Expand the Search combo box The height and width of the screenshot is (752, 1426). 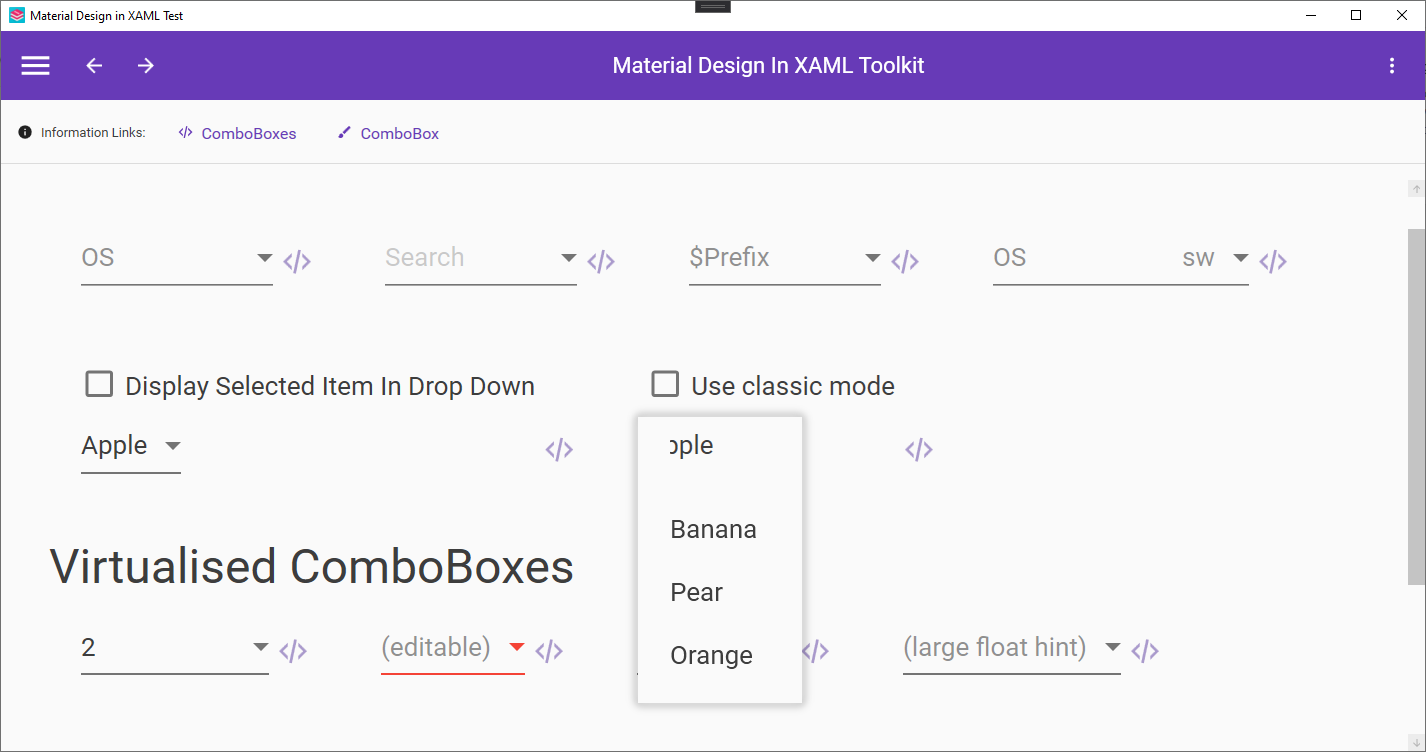click(569, 258)
